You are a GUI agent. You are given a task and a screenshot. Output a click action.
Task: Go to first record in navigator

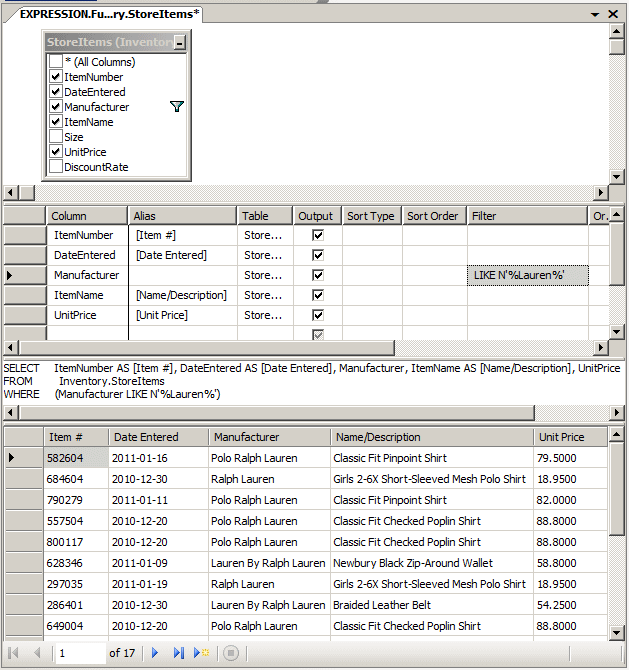[13, 652]
